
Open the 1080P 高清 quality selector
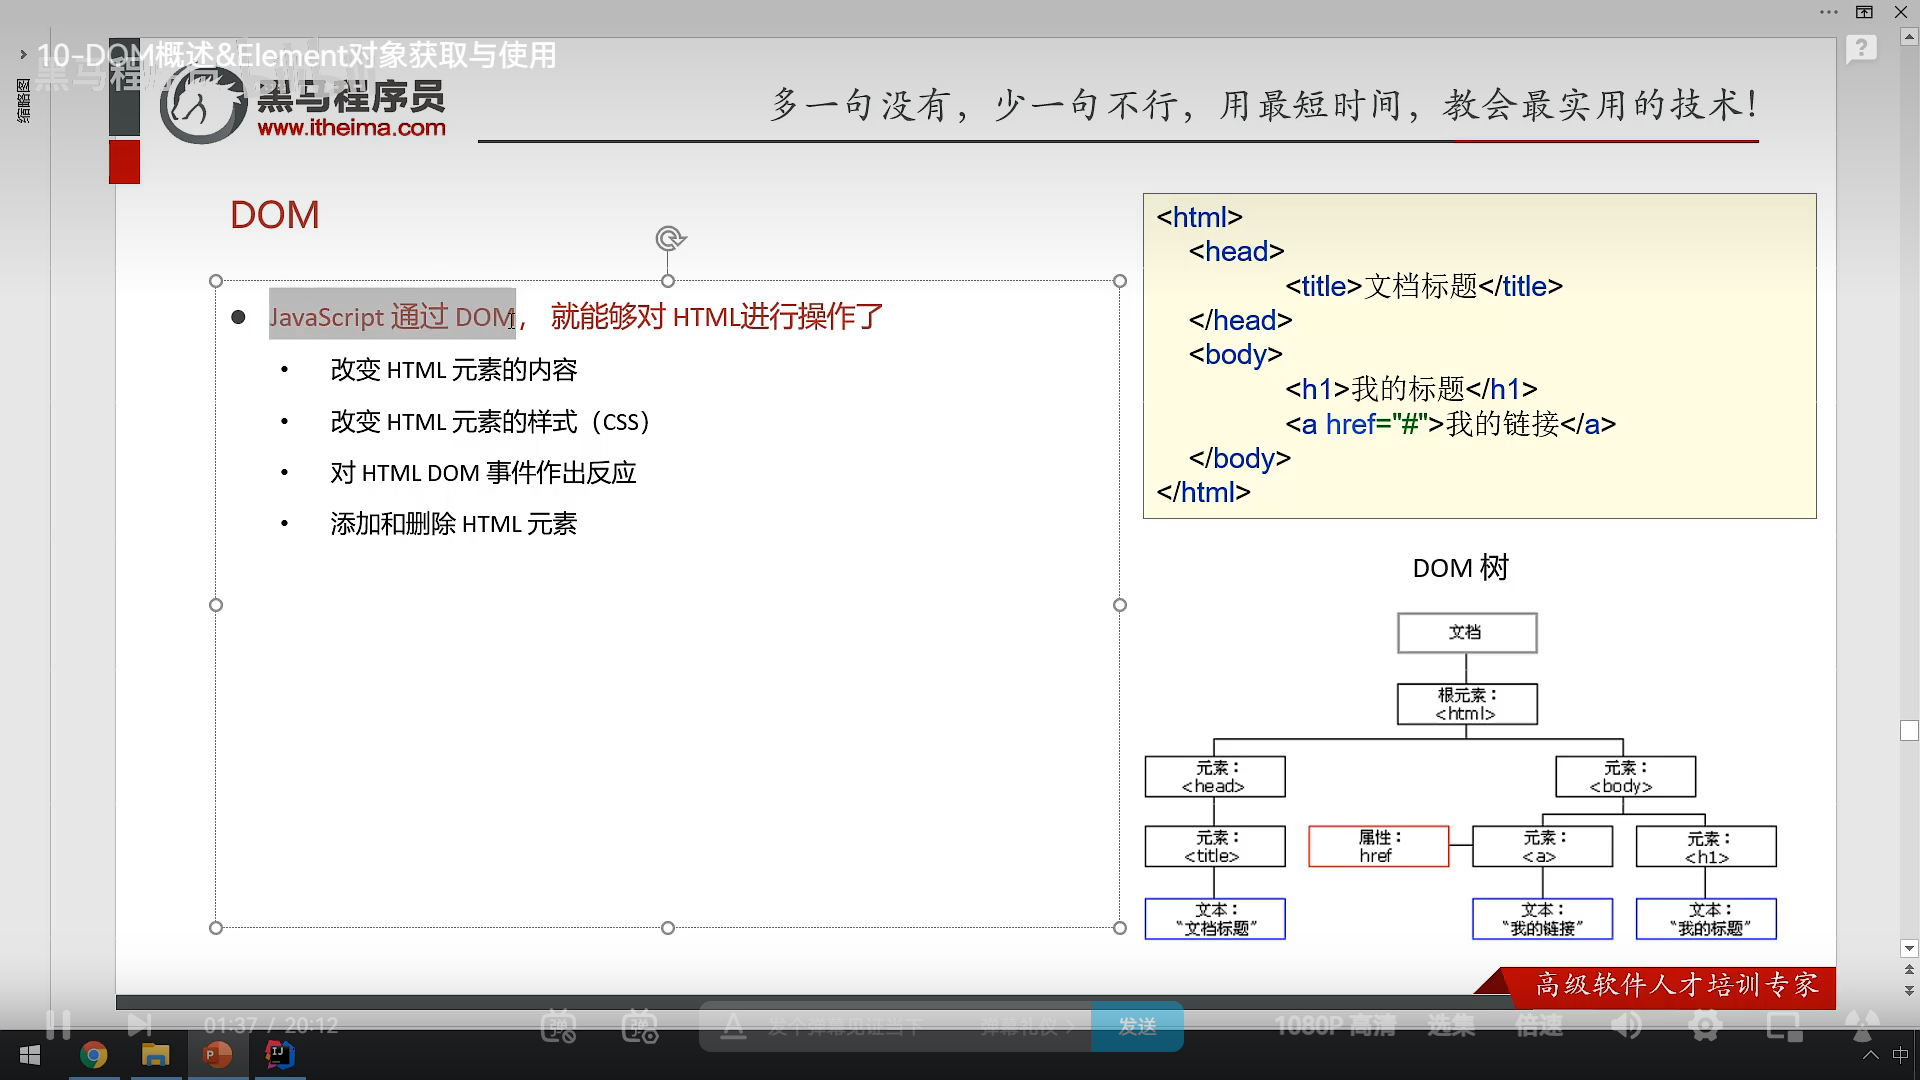click(1334, 1026)
